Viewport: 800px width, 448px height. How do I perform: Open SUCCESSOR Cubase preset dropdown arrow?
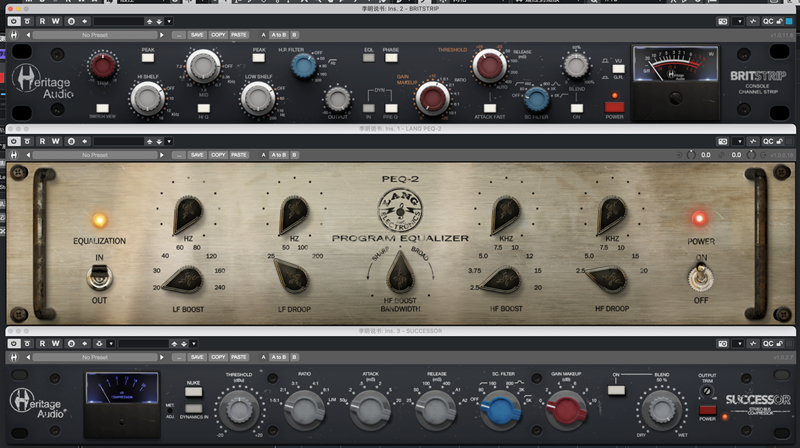194,344
